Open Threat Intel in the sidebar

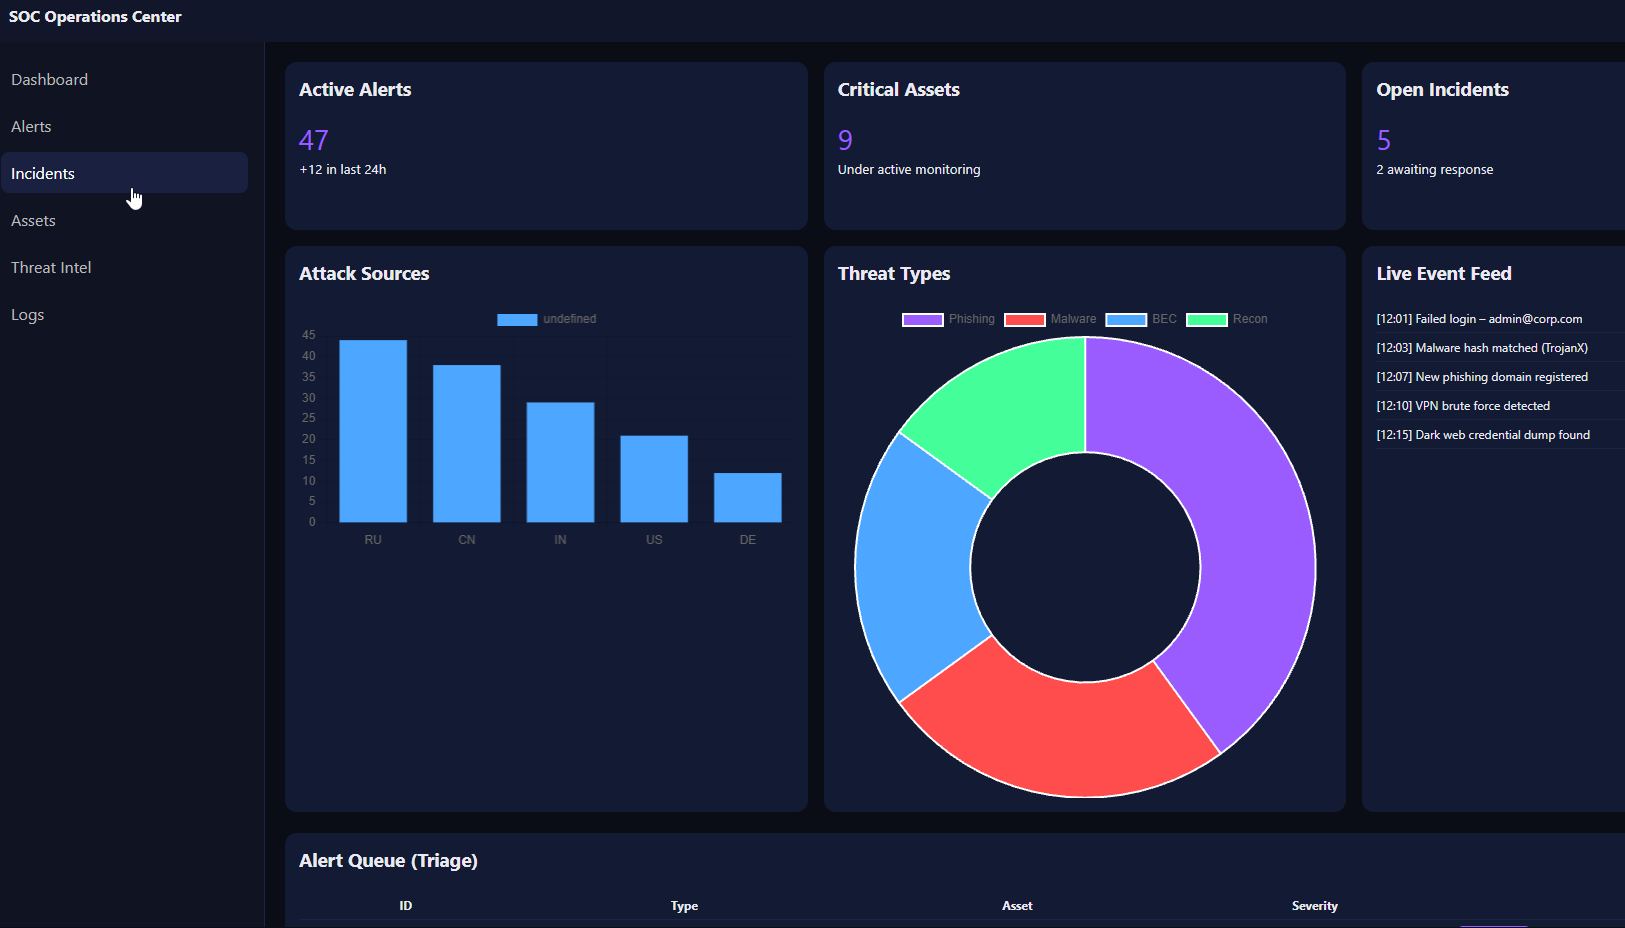51,268
